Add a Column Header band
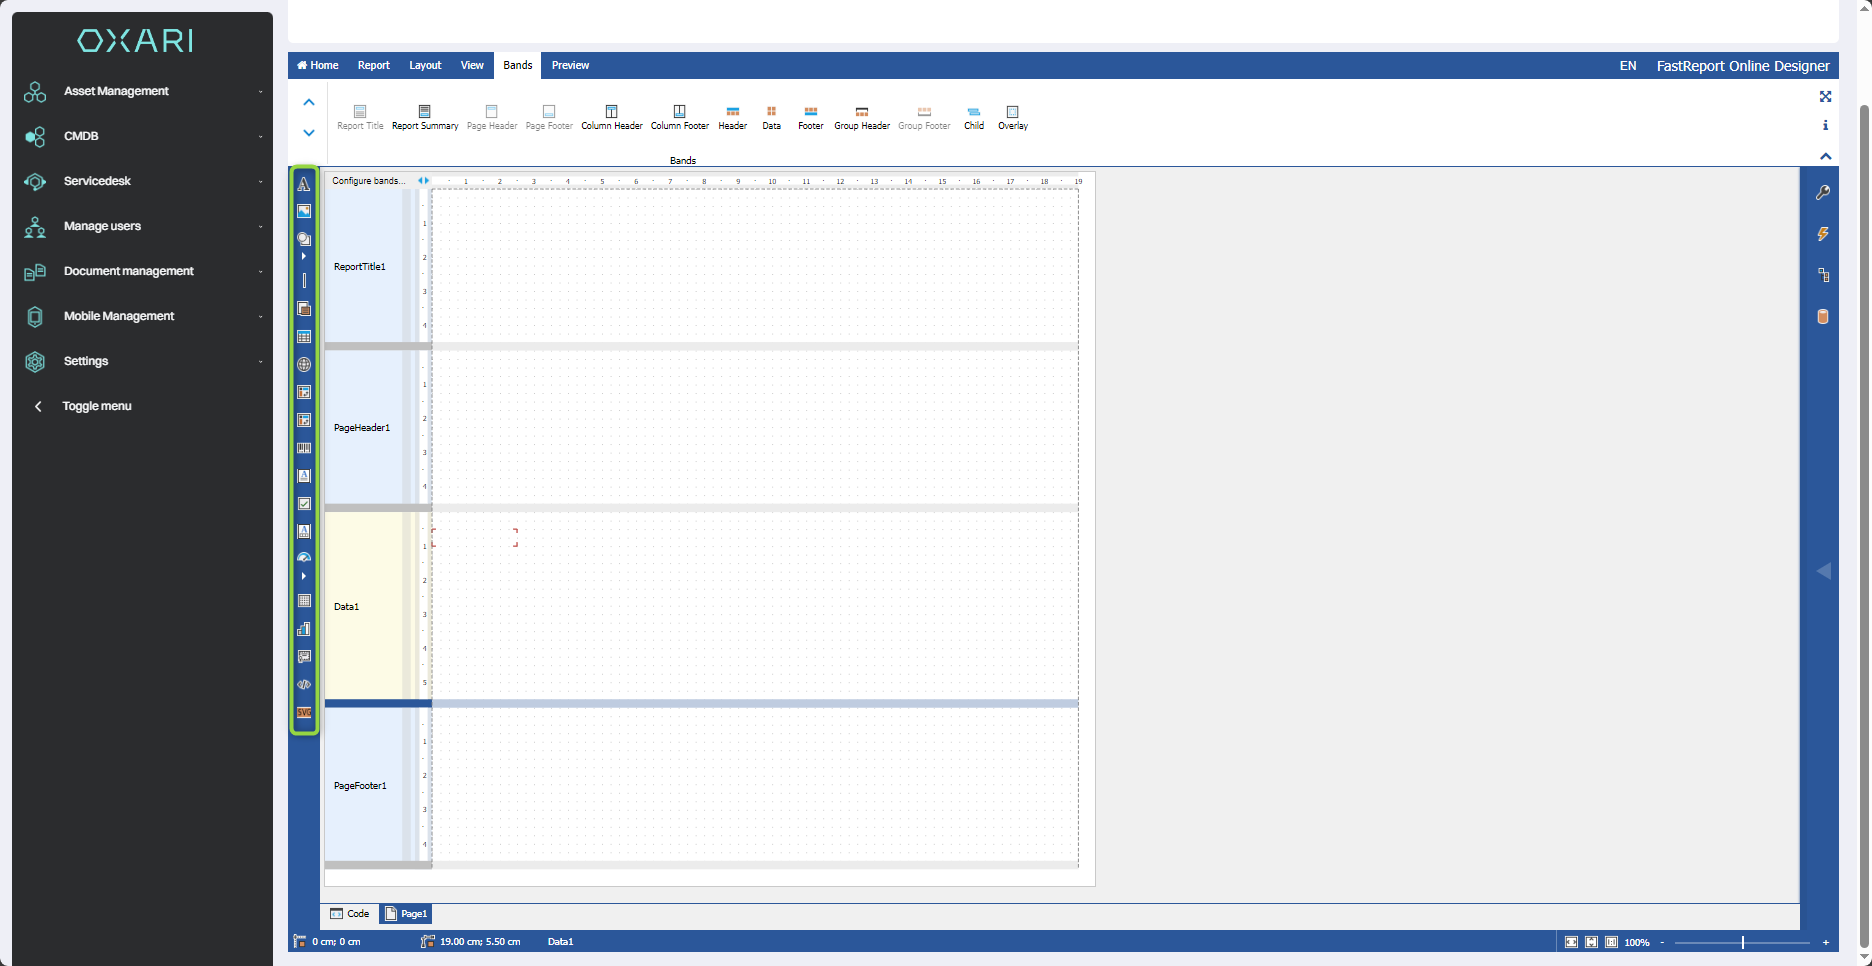Viewport: 1872px width, 966px height. click(612, 117)
